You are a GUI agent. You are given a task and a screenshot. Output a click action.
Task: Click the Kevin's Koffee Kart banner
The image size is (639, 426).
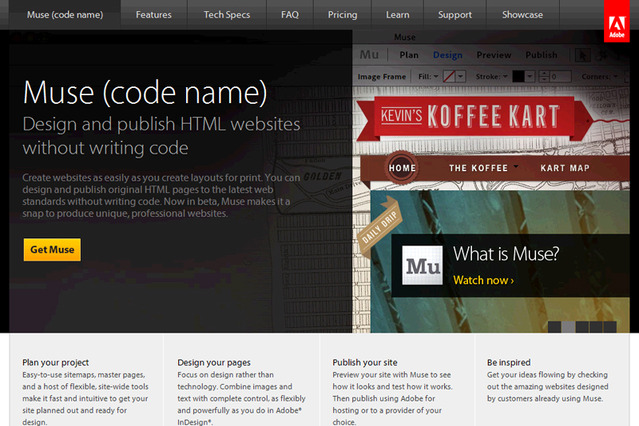(x=473, y=117)
